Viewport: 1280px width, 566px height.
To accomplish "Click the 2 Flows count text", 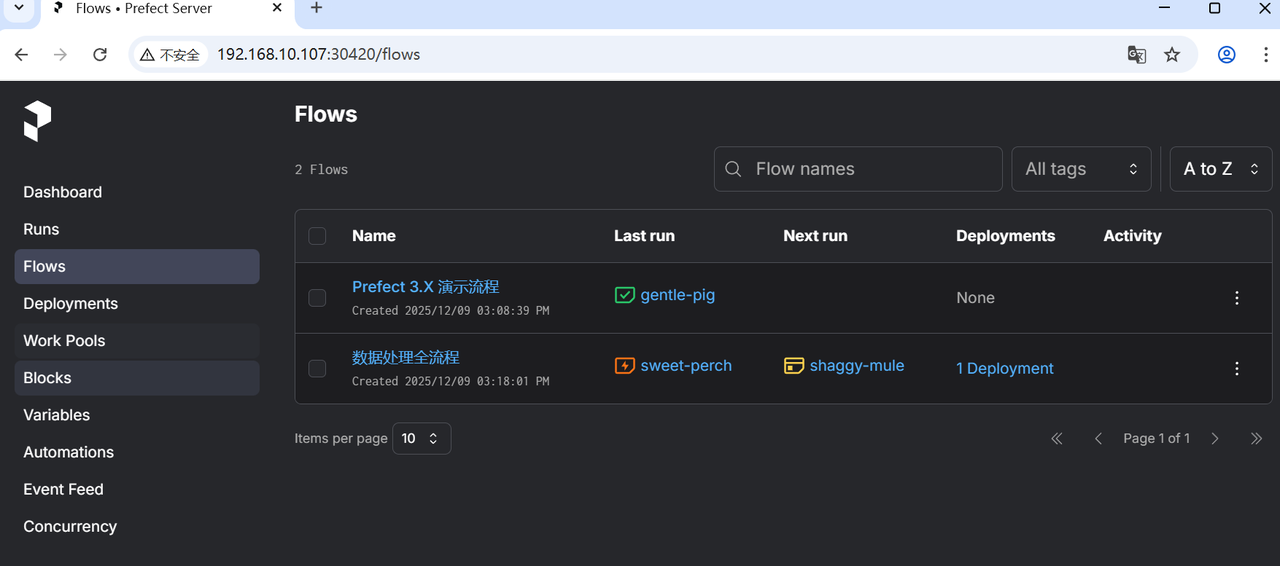I will pos(321,170).
